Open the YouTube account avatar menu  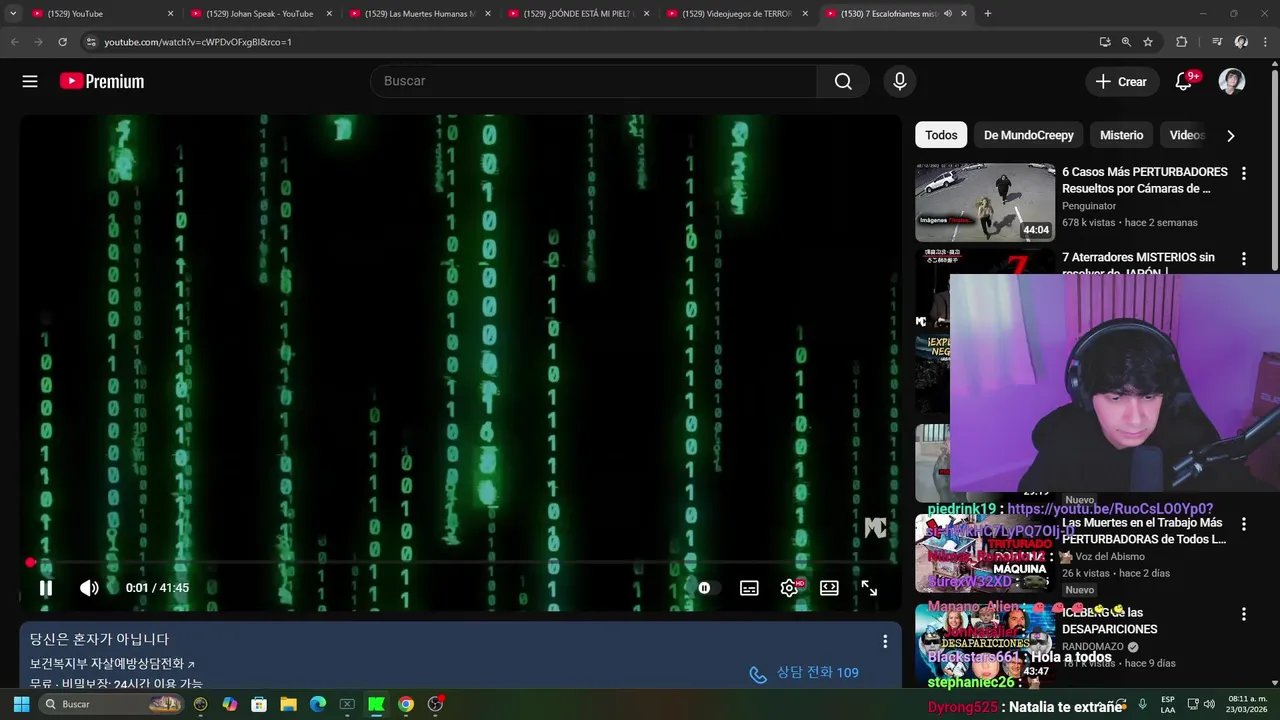pos(1232,82)
